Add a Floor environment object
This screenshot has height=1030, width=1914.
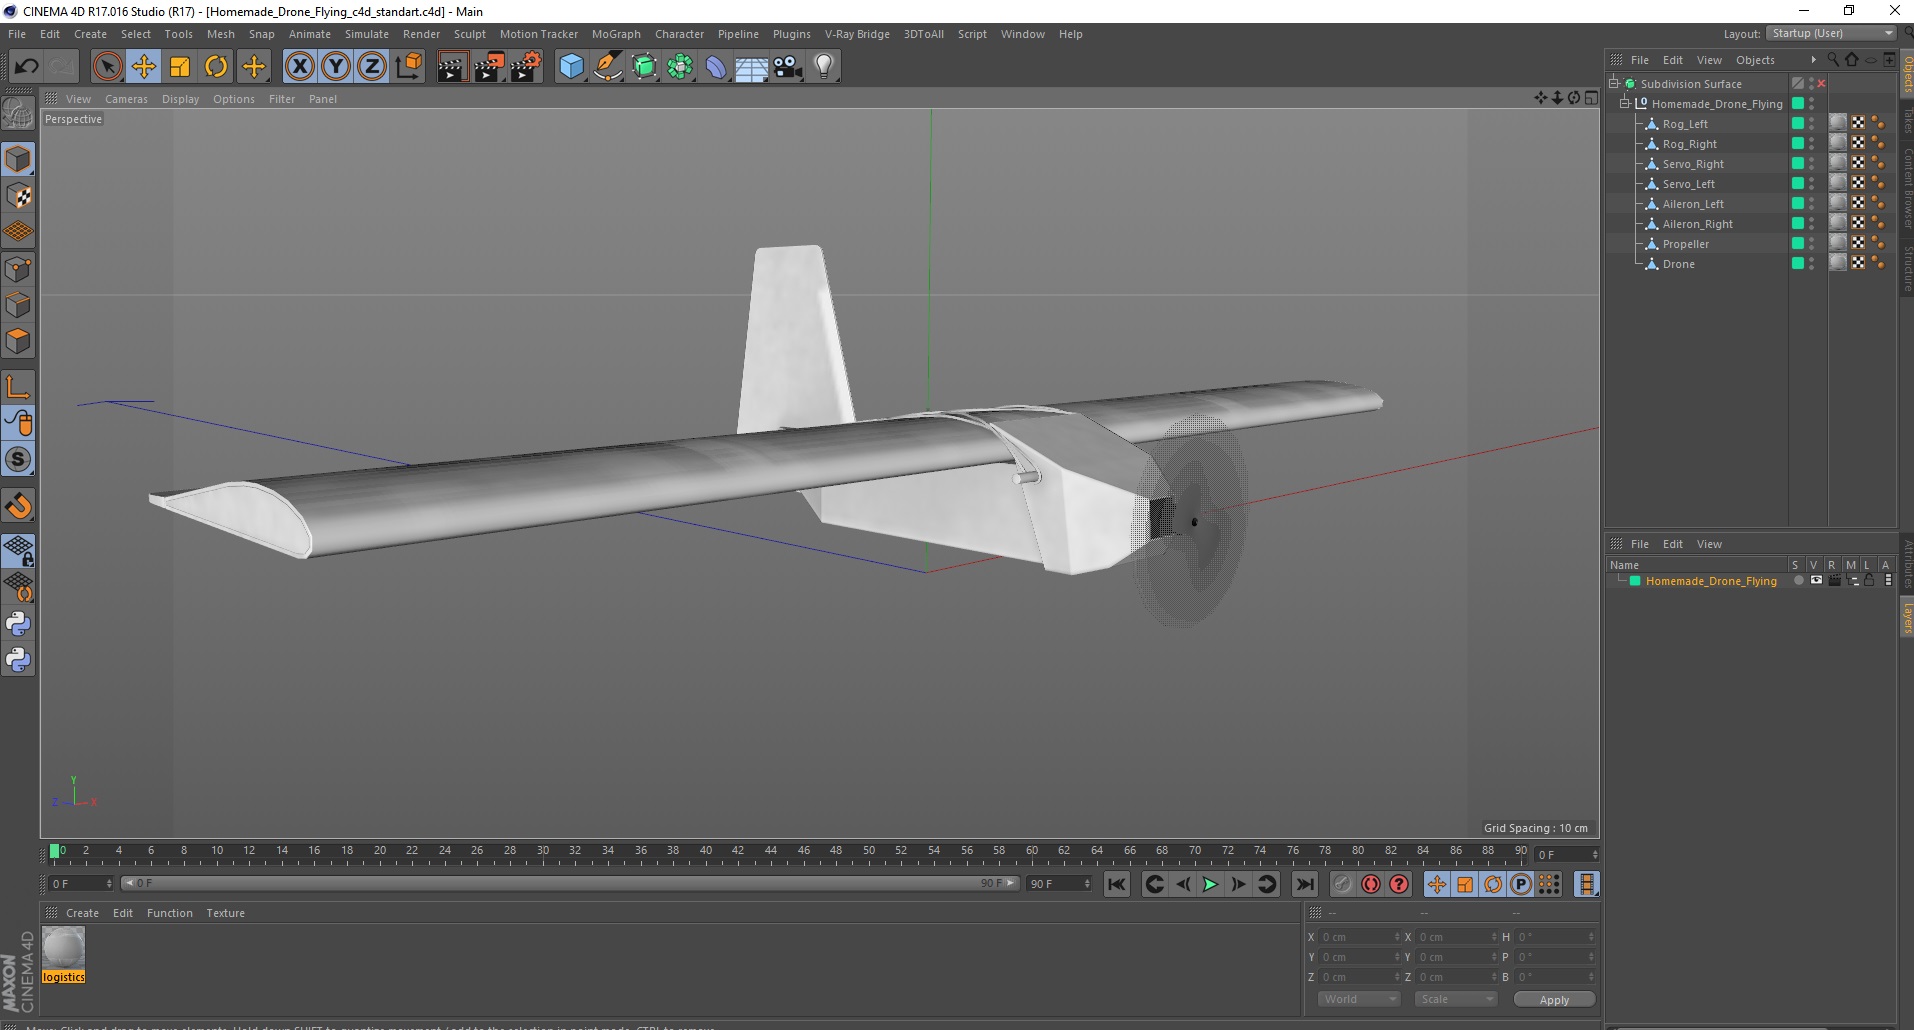(x=752, y=67)
